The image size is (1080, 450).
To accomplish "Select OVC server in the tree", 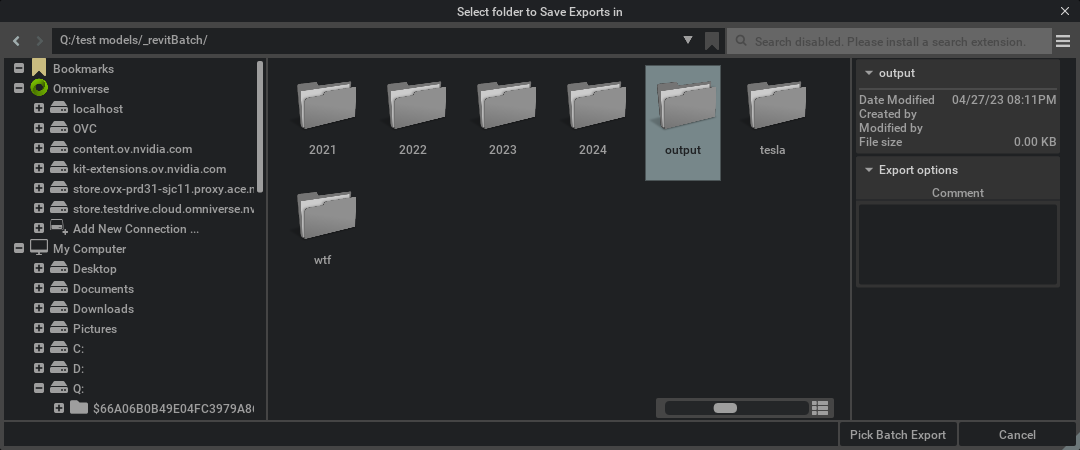I will (x=85, y=129).
